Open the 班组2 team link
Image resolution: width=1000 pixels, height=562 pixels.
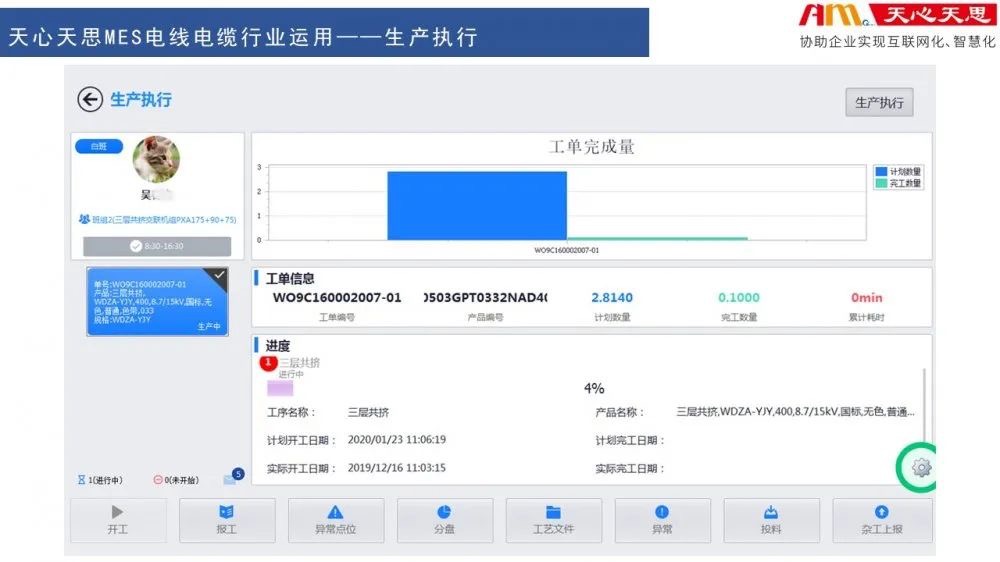click(x=158, y=219)
